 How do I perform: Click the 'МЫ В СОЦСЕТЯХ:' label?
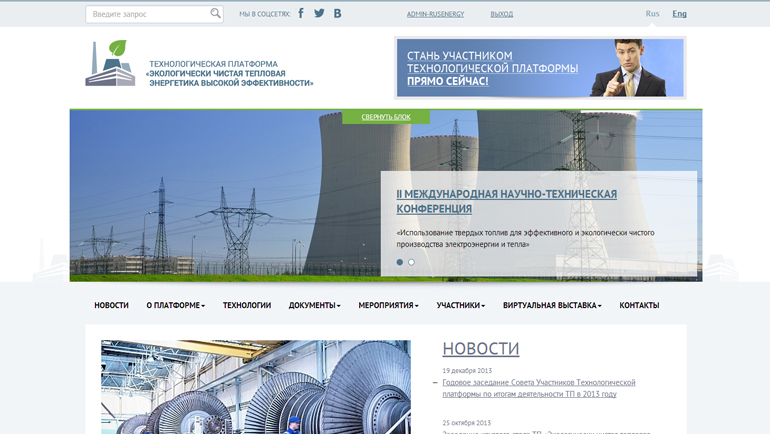coord(265,14)
